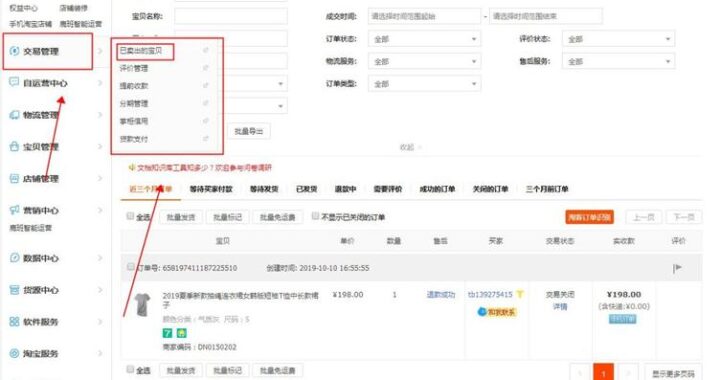Expand 数据中心 with its chevron arrow
The height and width of the screenshot is (380, 720).
click(100, 258)
